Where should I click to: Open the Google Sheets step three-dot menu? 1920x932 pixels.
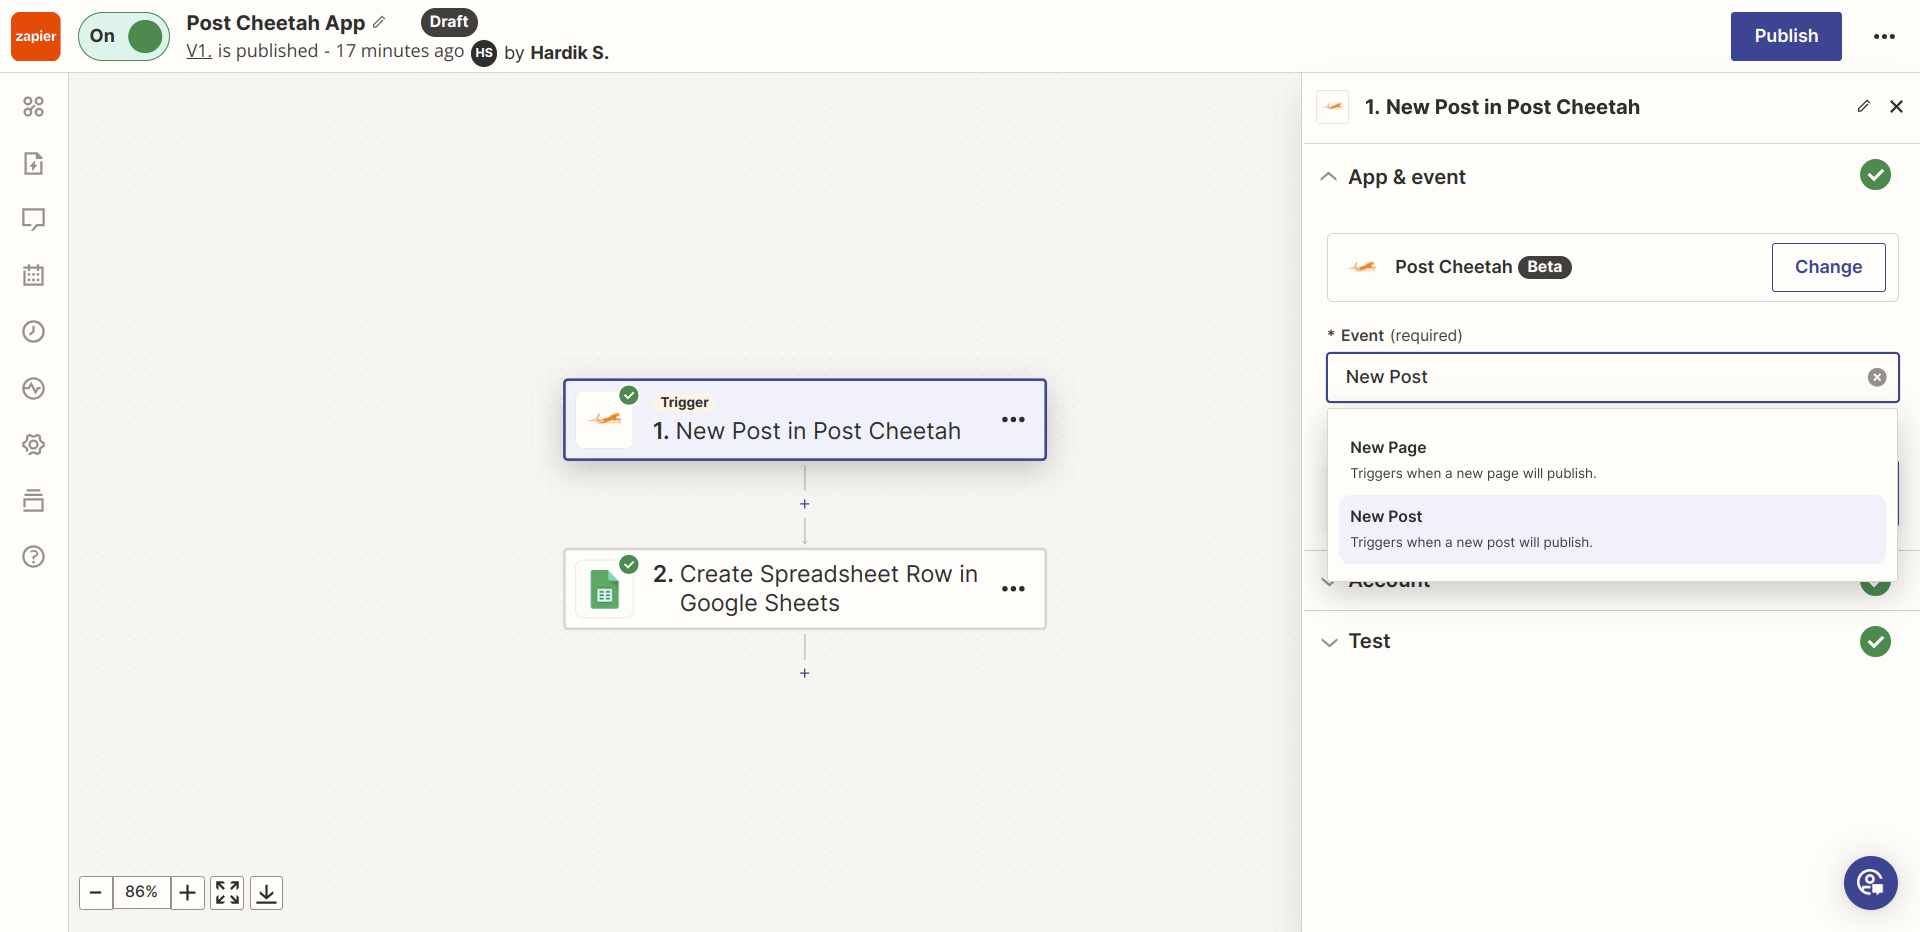tap(1013, 589)
